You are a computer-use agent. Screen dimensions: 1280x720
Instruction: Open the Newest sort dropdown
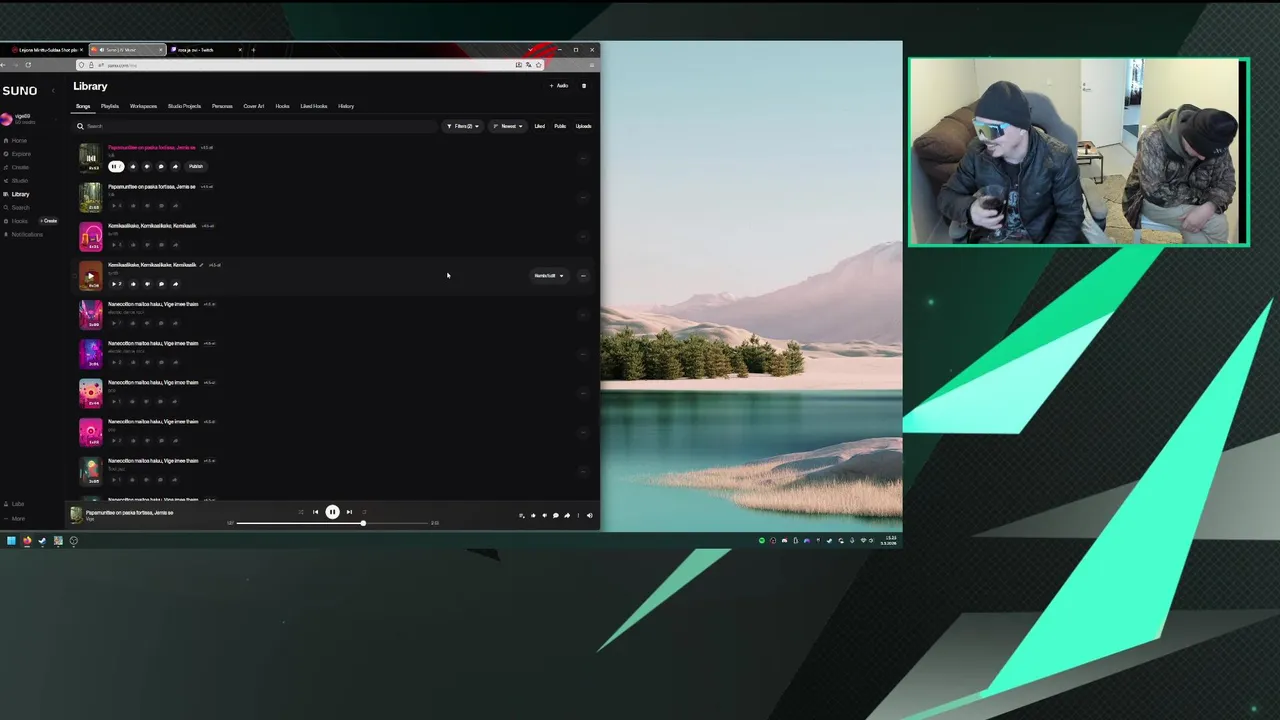508,126
